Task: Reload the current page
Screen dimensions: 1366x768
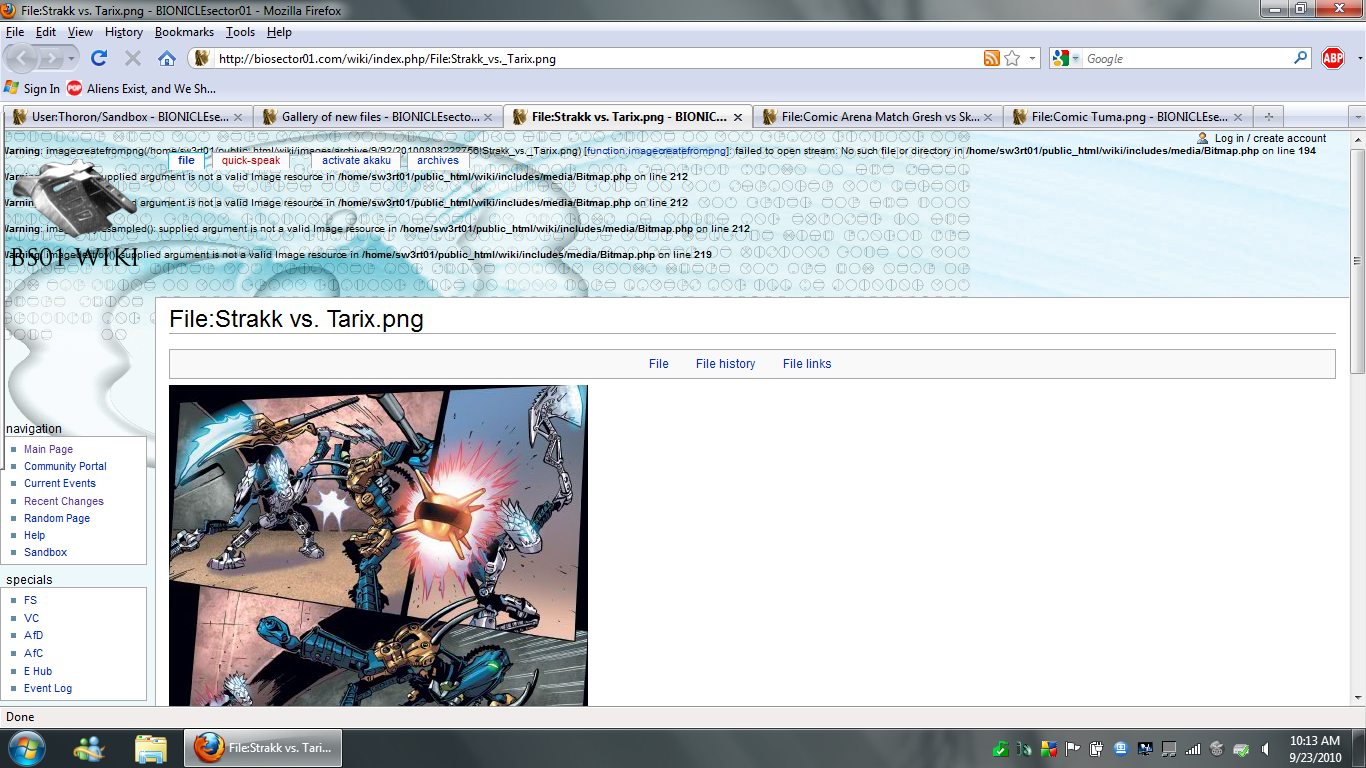Action: [99, 58]
